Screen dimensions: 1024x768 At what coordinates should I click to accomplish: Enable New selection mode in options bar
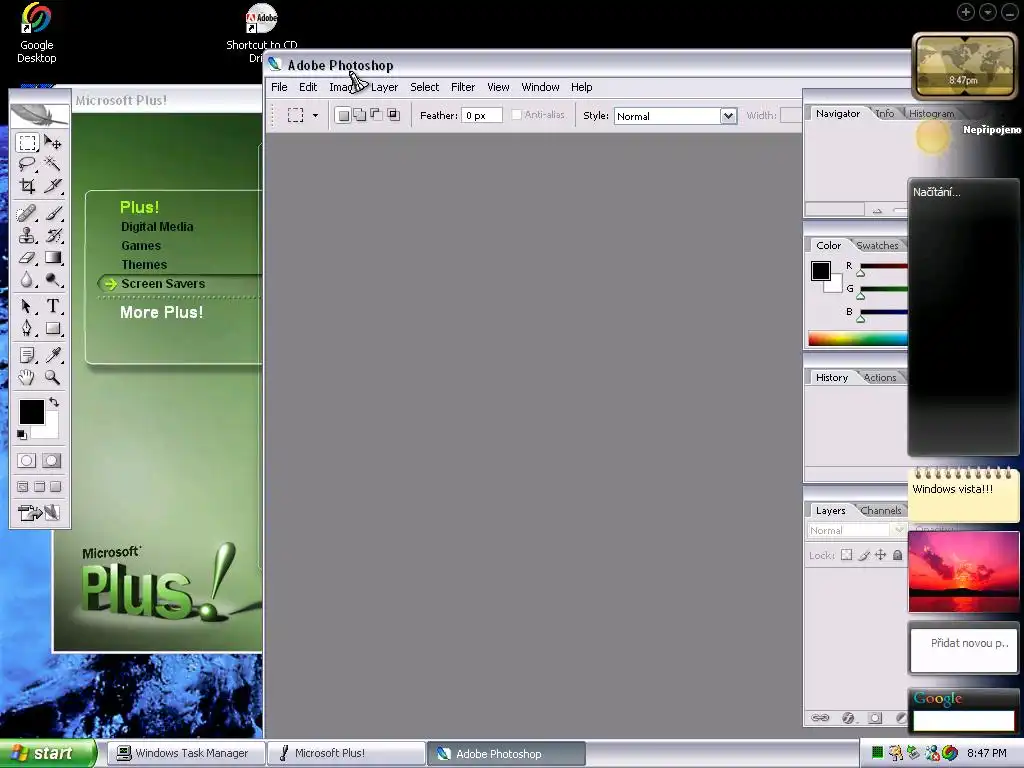click(343, 116)
